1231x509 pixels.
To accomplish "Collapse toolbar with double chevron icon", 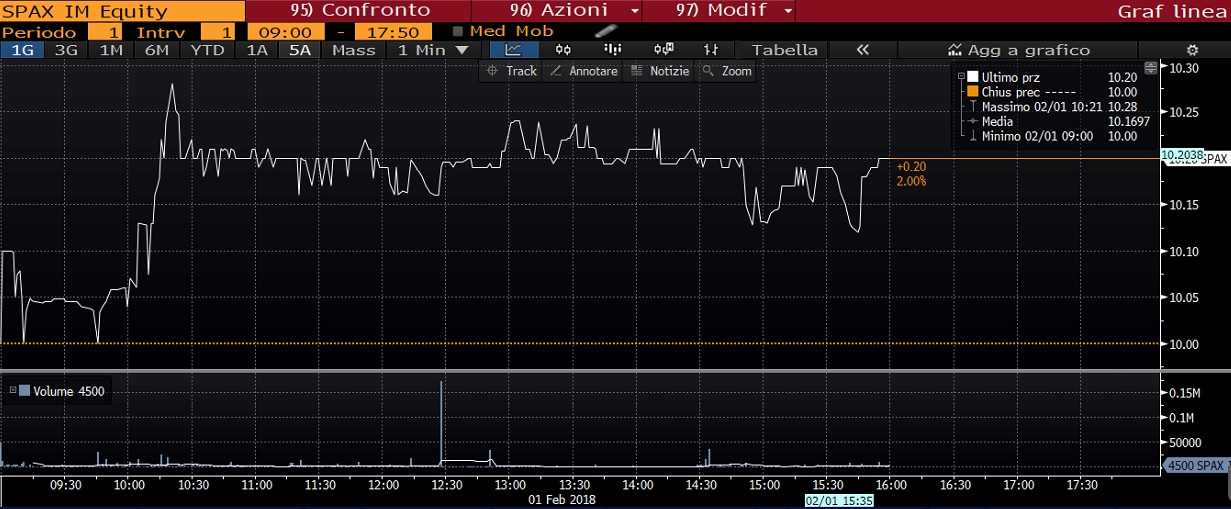I will tap(862, 49).
